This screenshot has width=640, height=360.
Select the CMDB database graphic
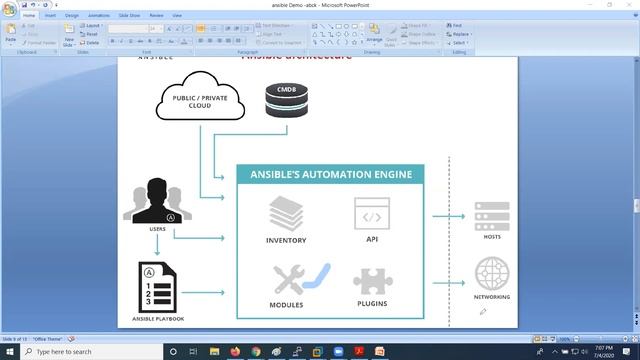pyautogui.click(x=287, y=100)
